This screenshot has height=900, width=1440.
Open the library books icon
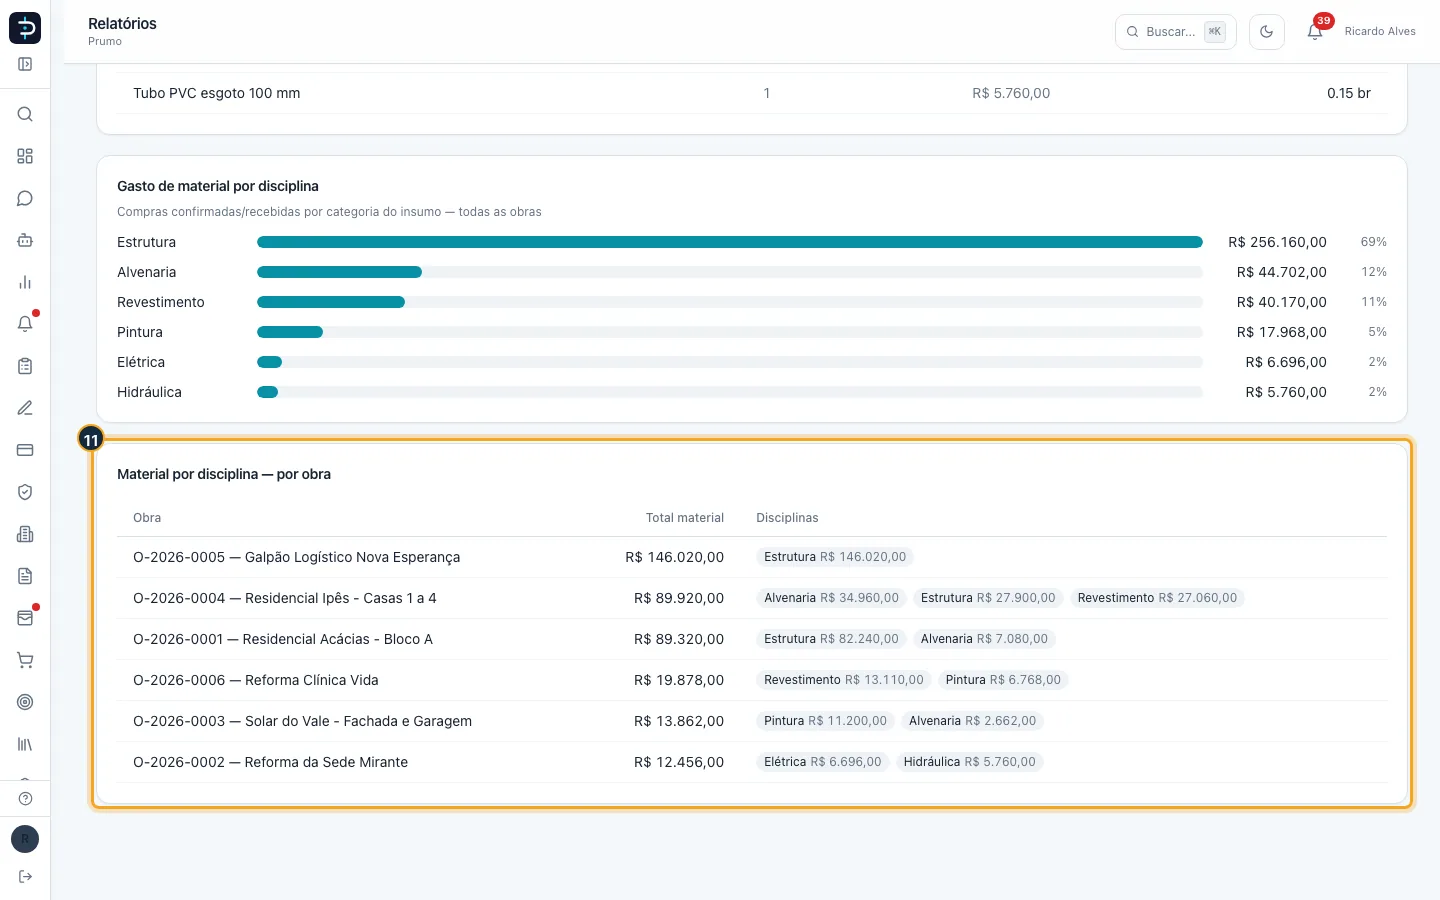[x=25, y=744]
